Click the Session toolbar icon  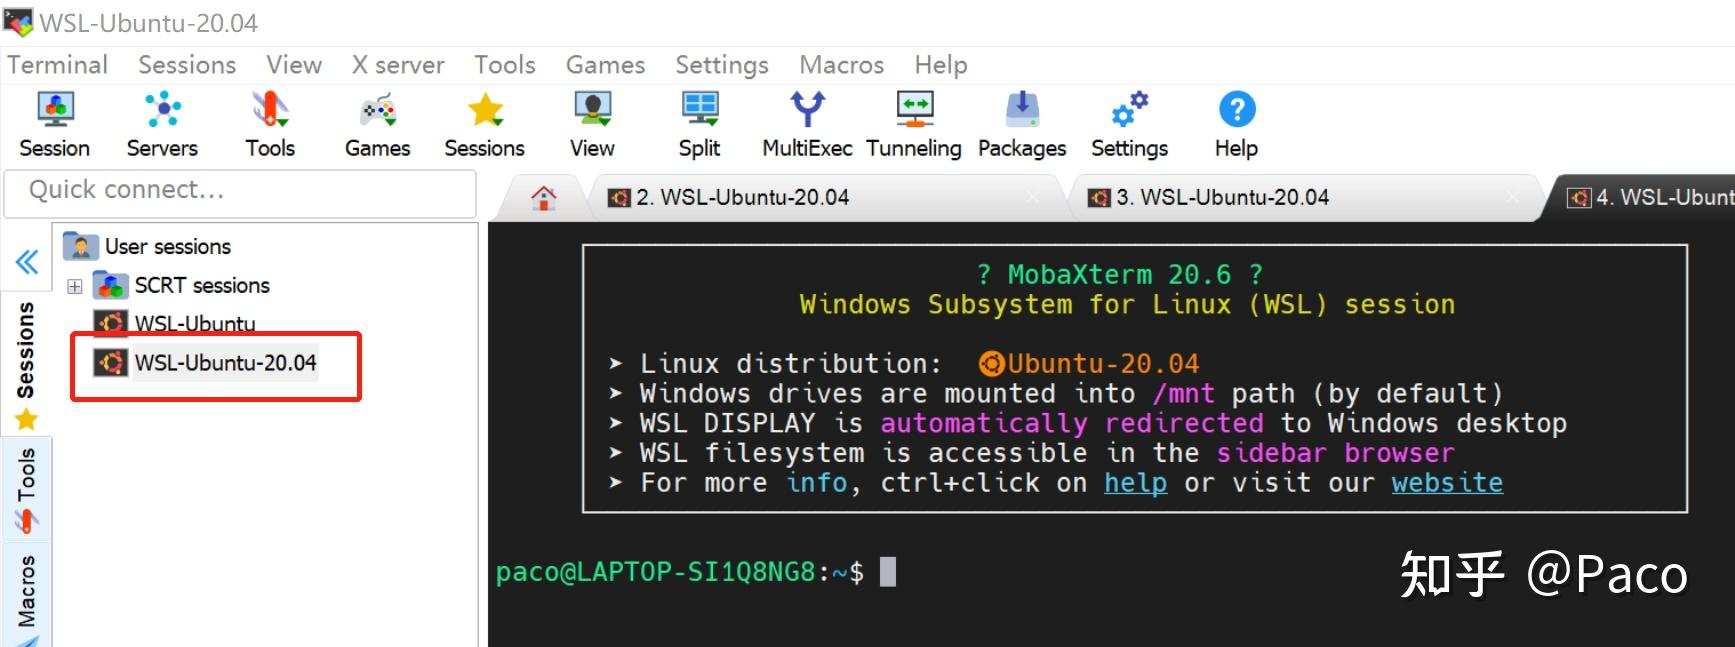point(55,108)
